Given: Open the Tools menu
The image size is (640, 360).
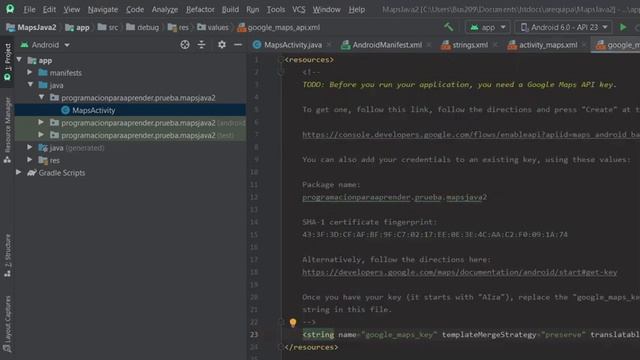Looking at the screenshot, I should [x=276, y=9].
